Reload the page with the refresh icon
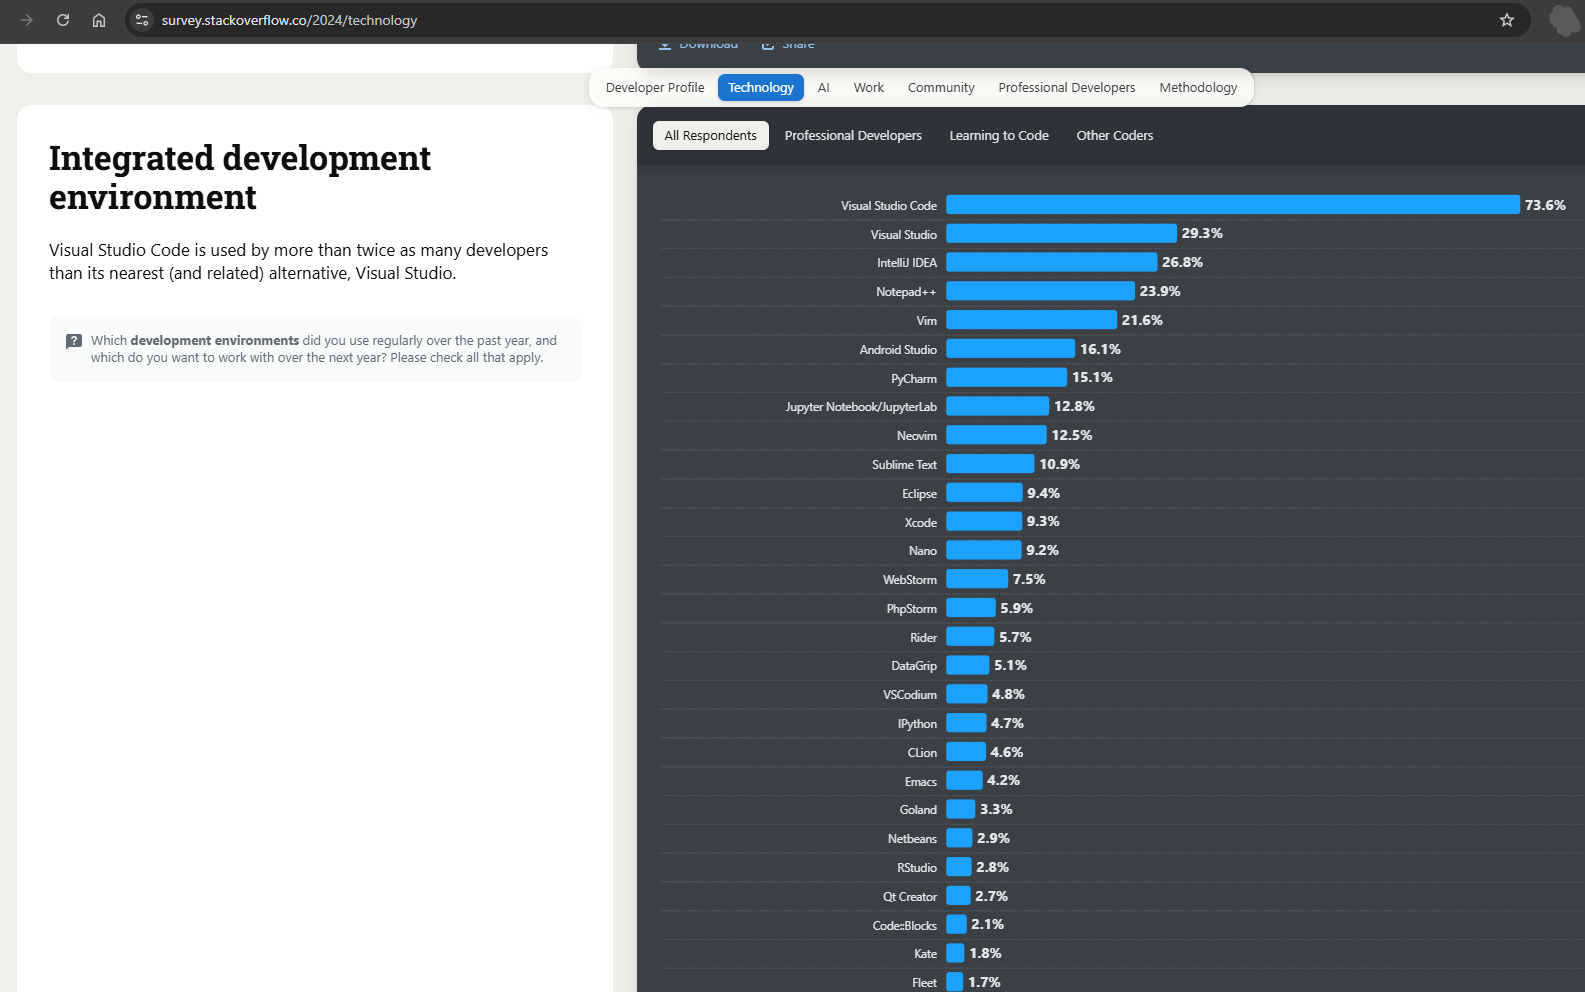 coord(63,20)
